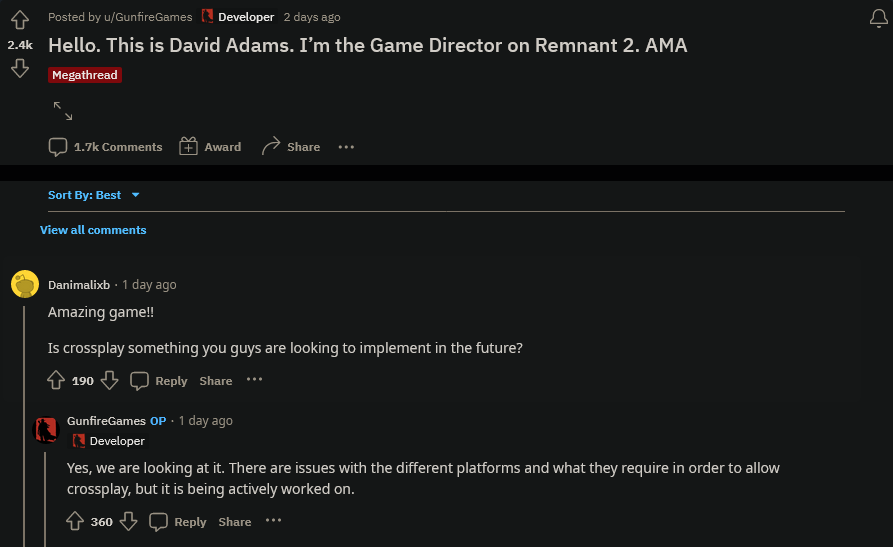Downvote the Remnant 2 AMA post
This screenshot has width=893, height=547.
(x=20, y=68)
